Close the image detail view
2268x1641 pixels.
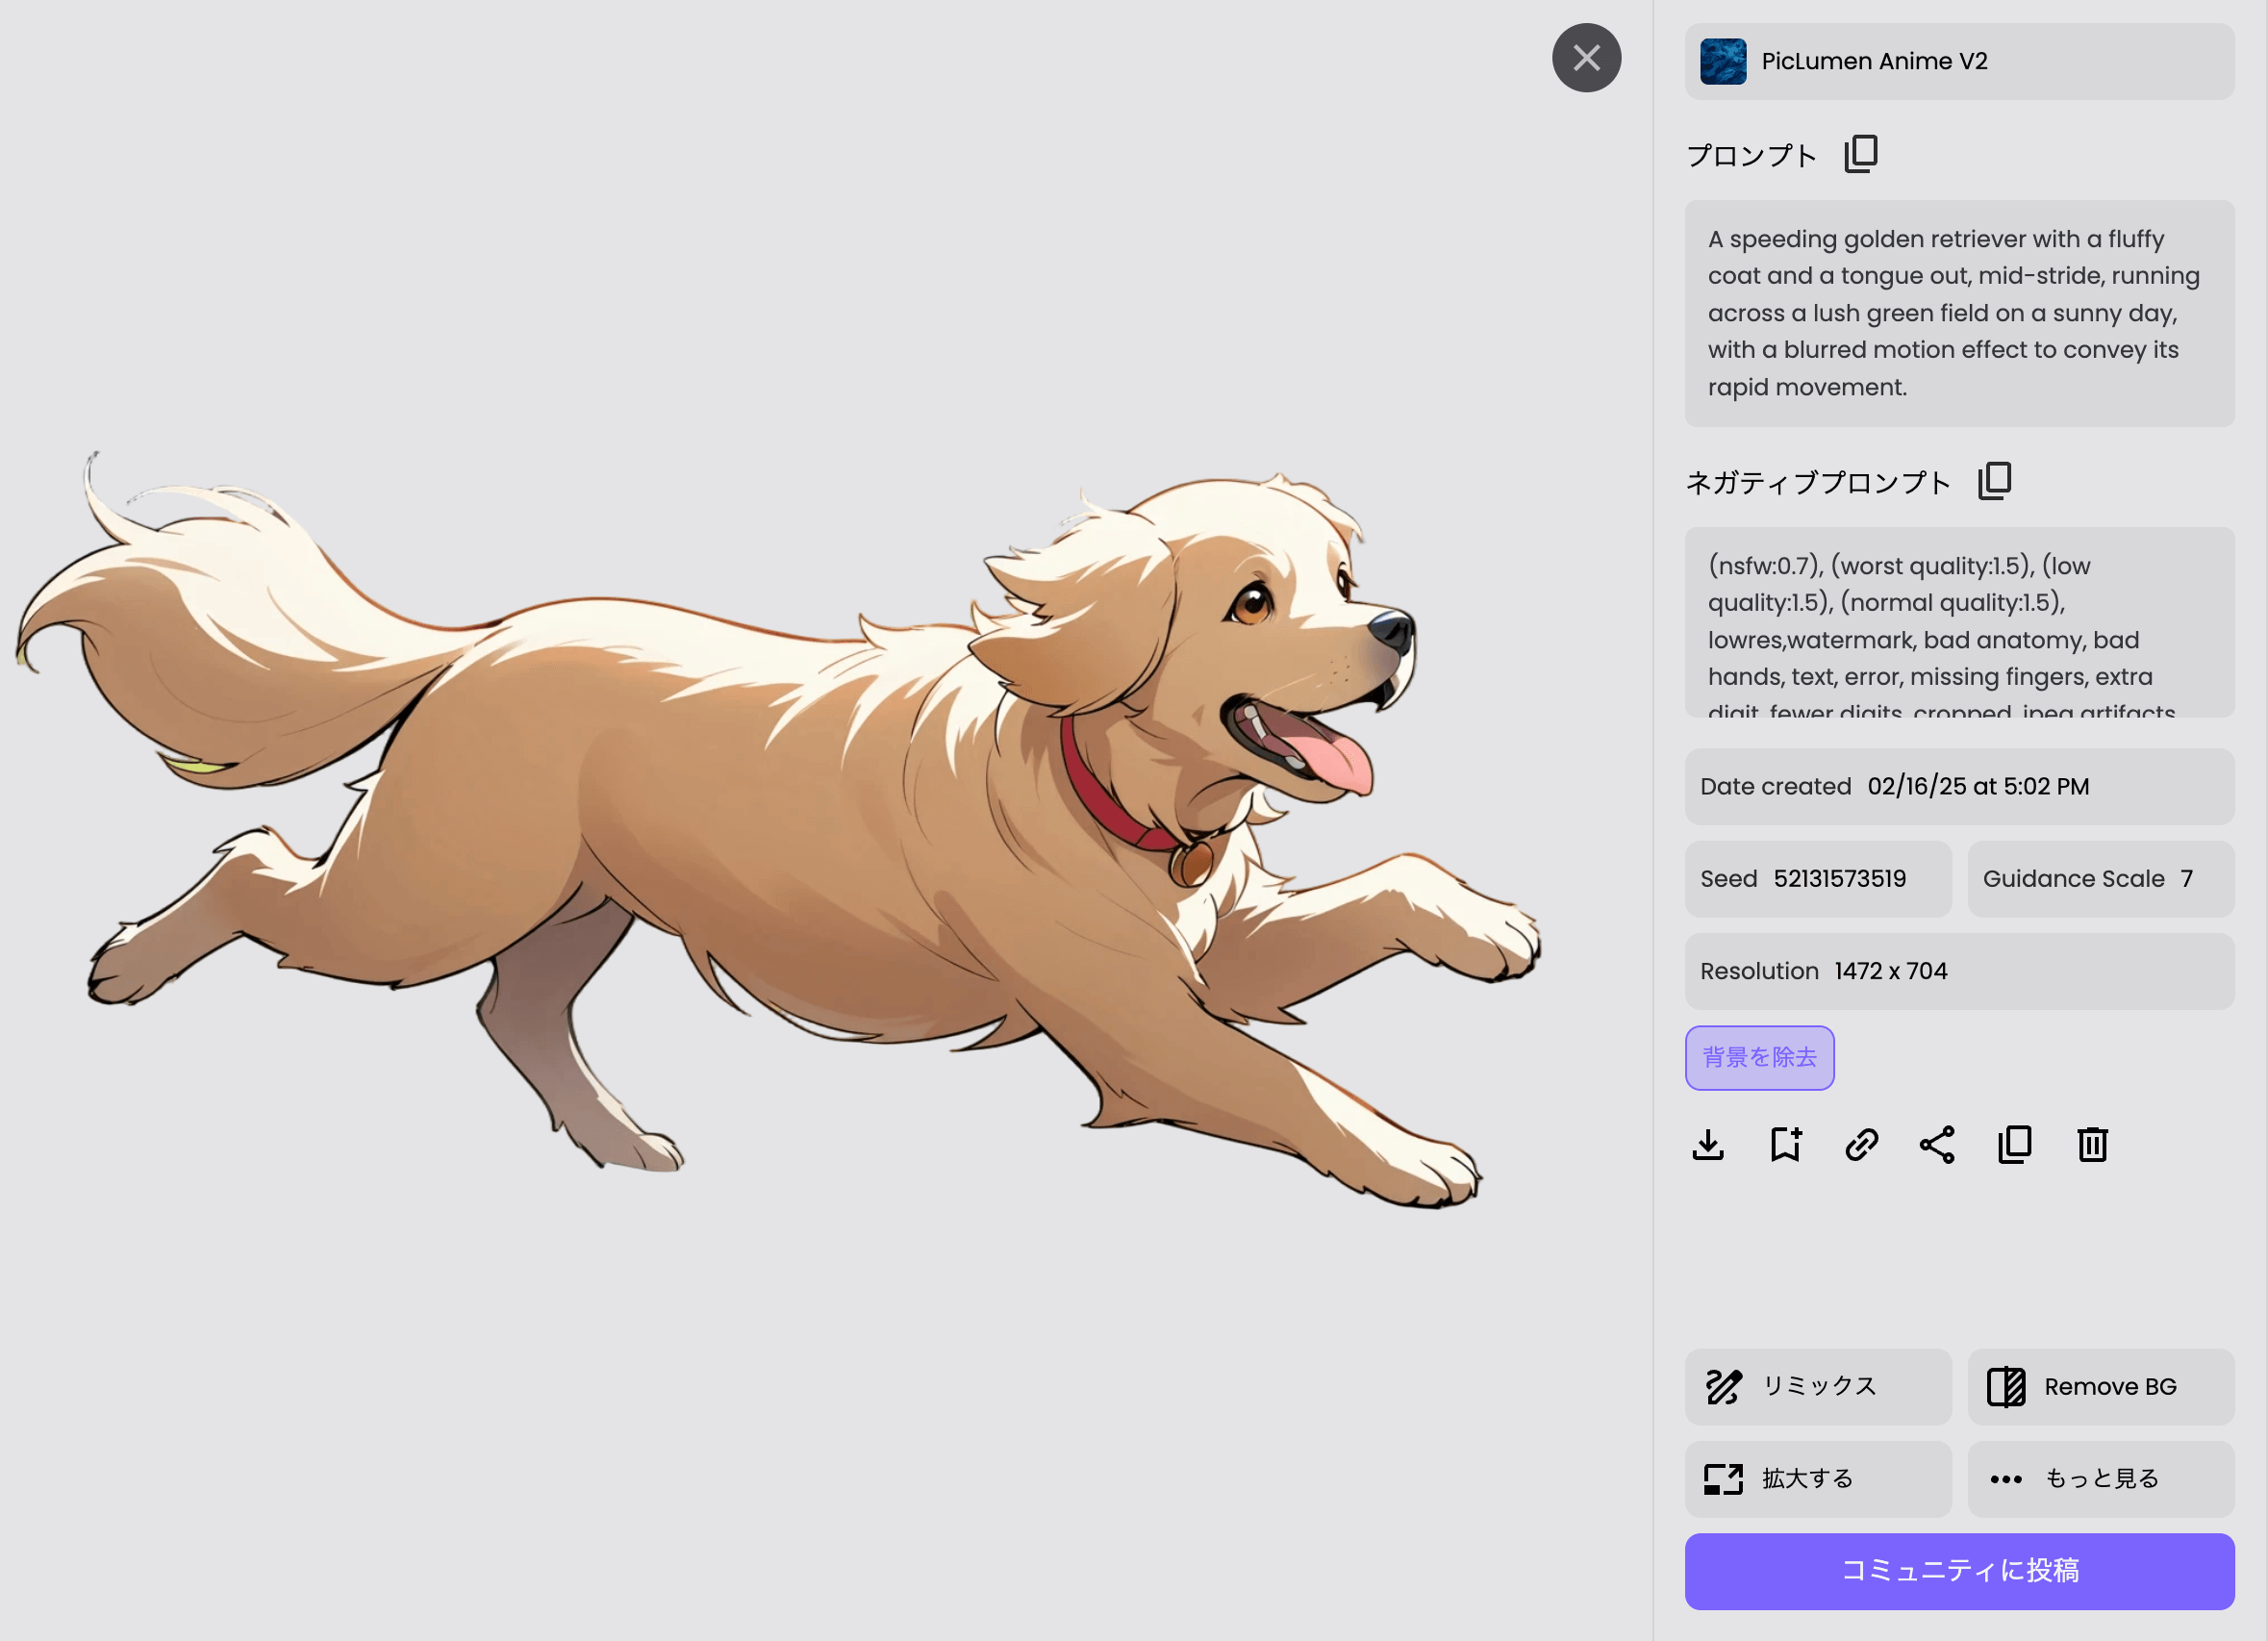(1586, 58)
